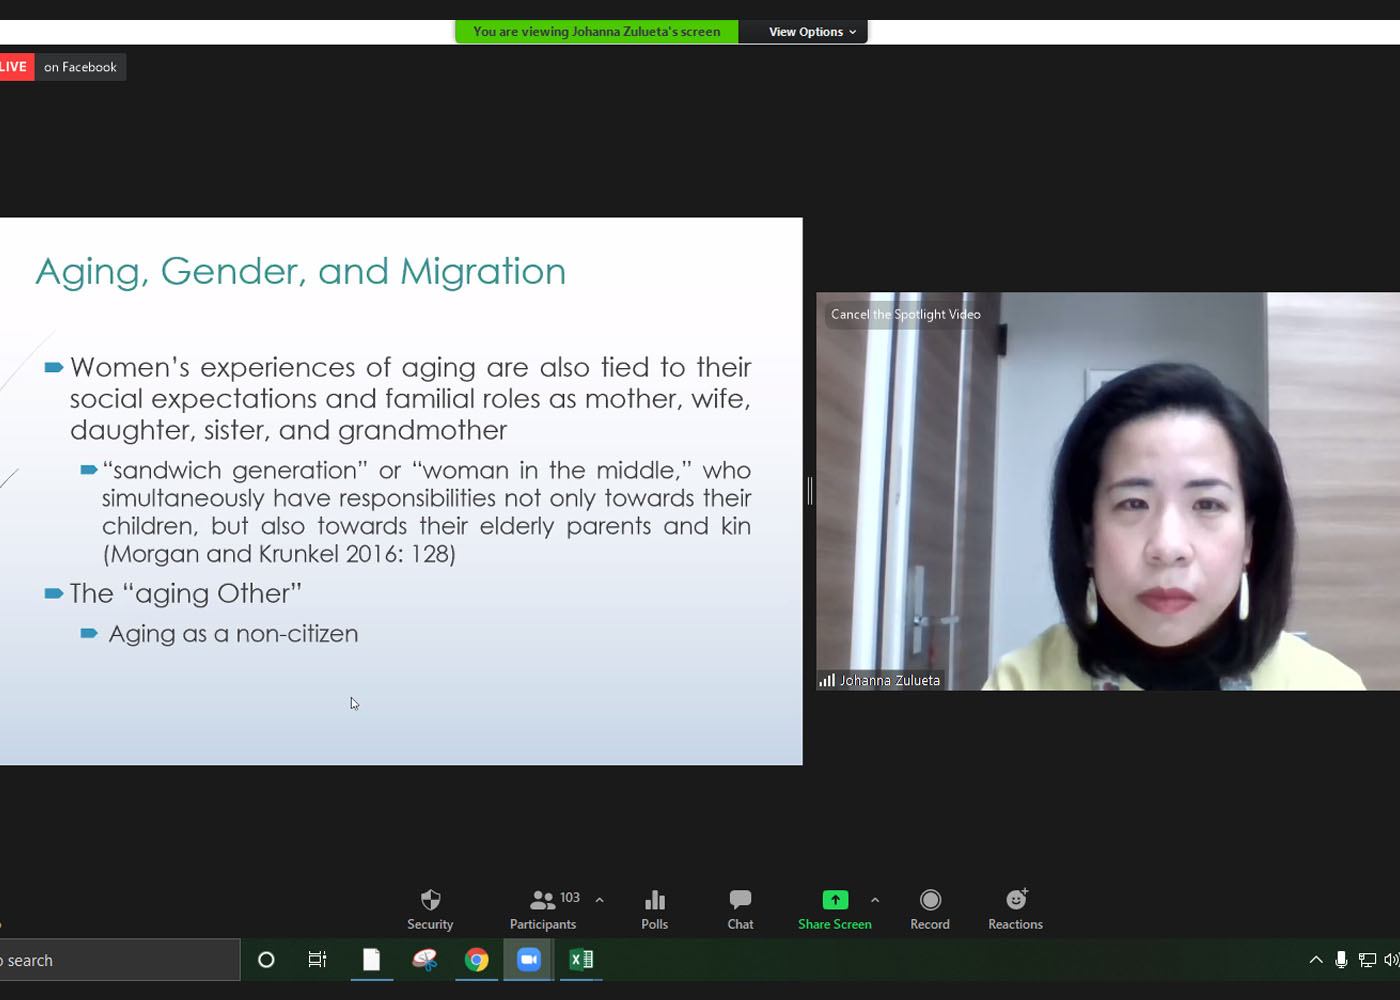Toggle the volume speaker tray icon
Screen dimensions: 1400x1000
click(x=1391, y=960)
